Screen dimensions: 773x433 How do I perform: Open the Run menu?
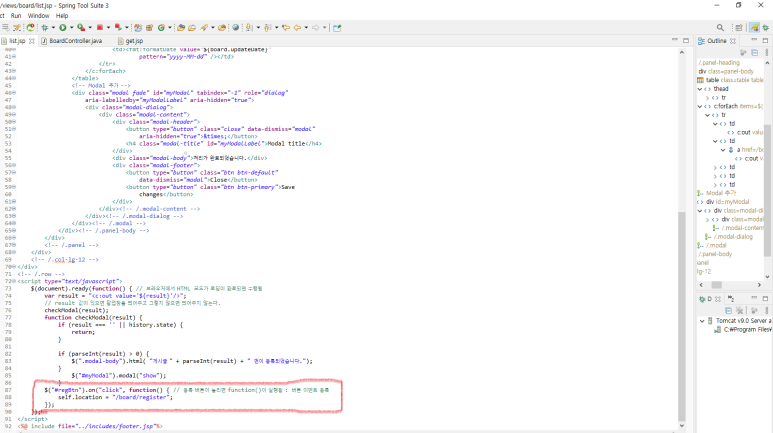coord(16,16)
